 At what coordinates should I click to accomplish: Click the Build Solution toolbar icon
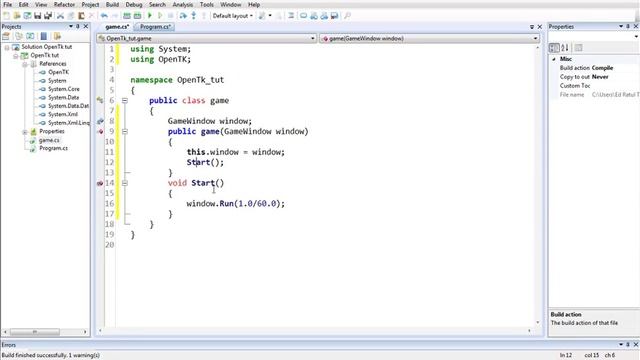point(127,16)
